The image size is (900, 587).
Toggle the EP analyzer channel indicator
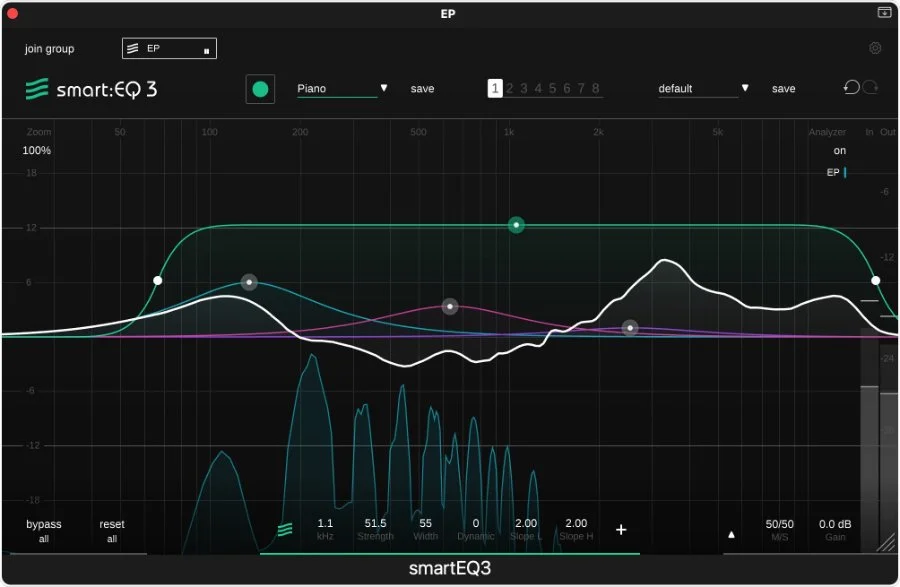[833, 172]
